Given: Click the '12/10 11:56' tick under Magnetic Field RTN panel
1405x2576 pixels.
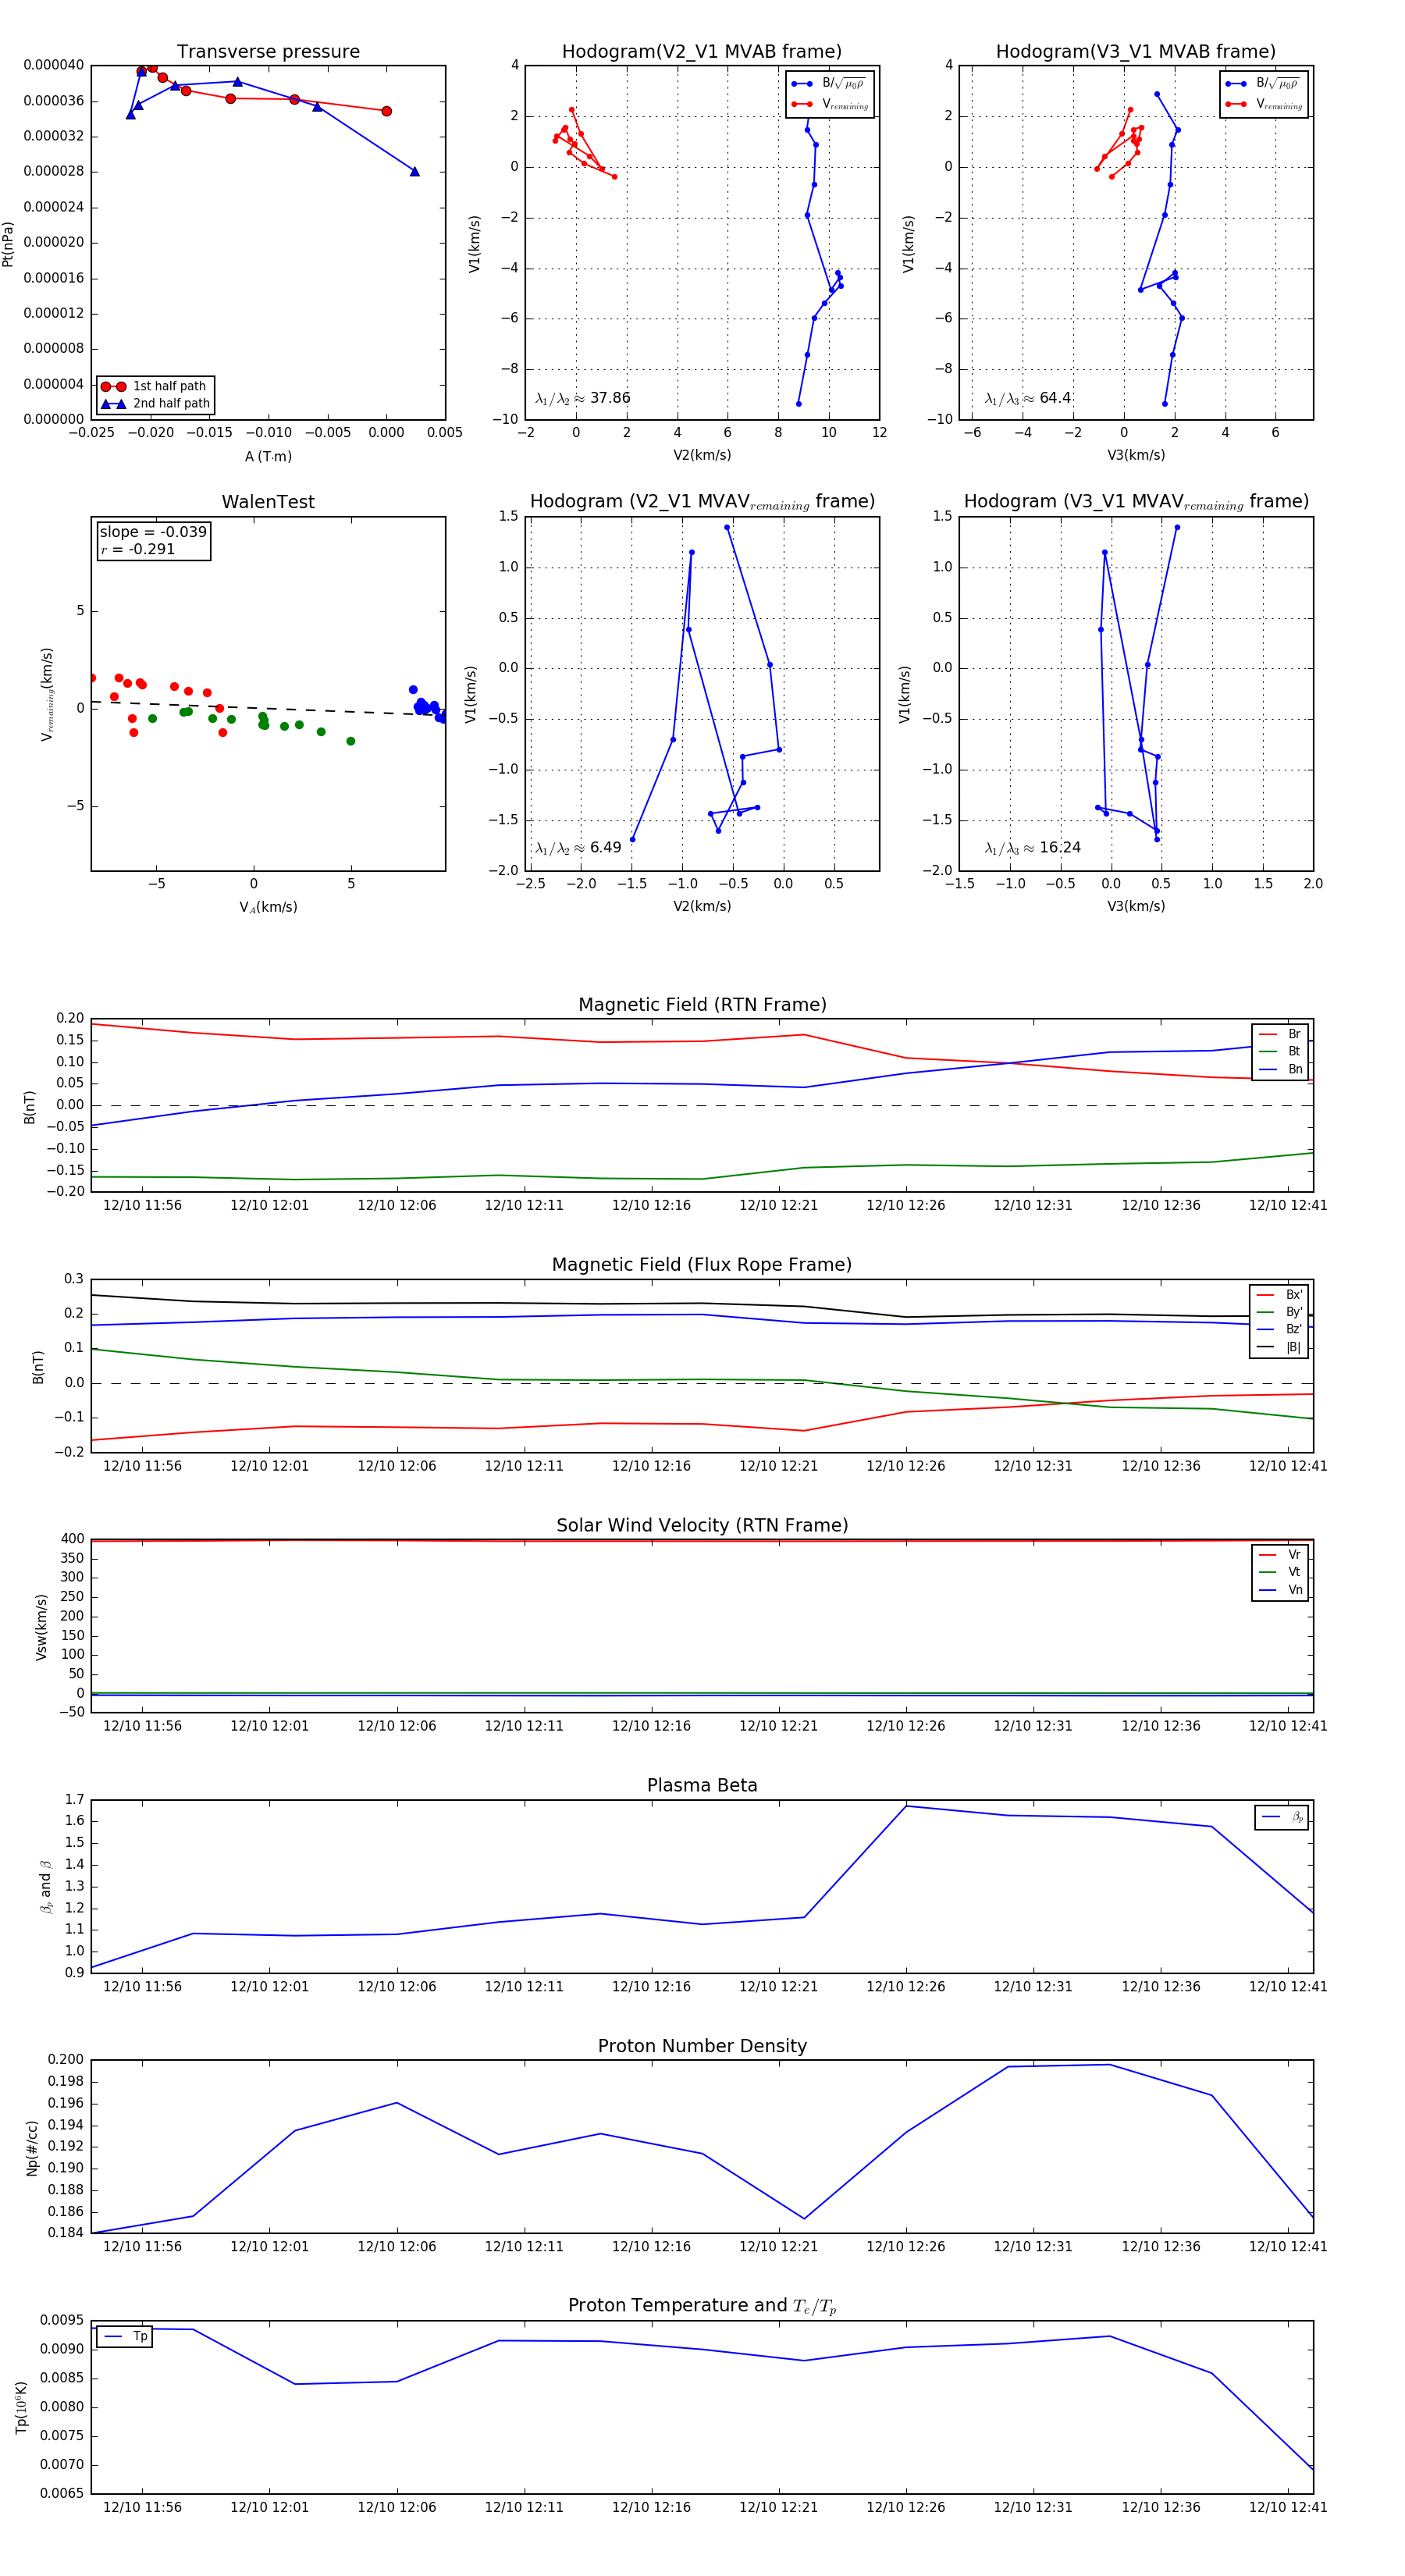Looking at the screenshot, I should (x=142, y=1205).
